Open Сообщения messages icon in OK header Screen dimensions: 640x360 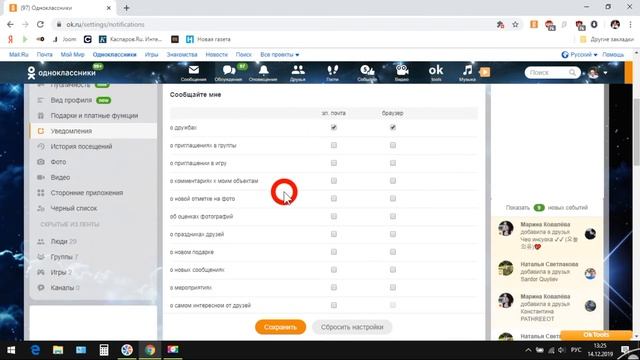tap(193, 73)
